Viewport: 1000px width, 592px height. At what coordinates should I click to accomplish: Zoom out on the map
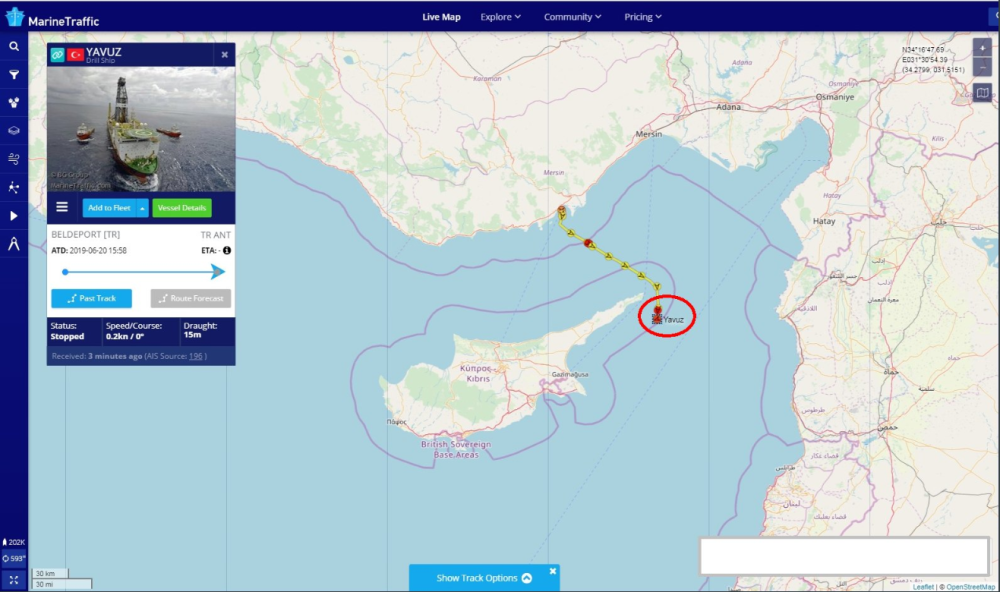(982, 66)
